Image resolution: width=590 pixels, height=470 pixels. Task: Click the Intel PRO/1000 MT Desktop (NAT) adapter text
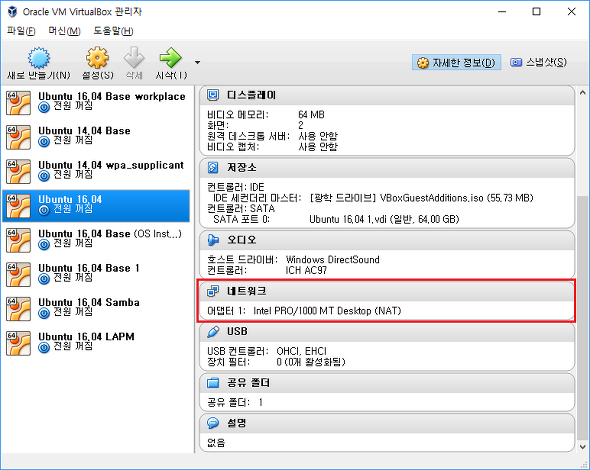point(327,311)
